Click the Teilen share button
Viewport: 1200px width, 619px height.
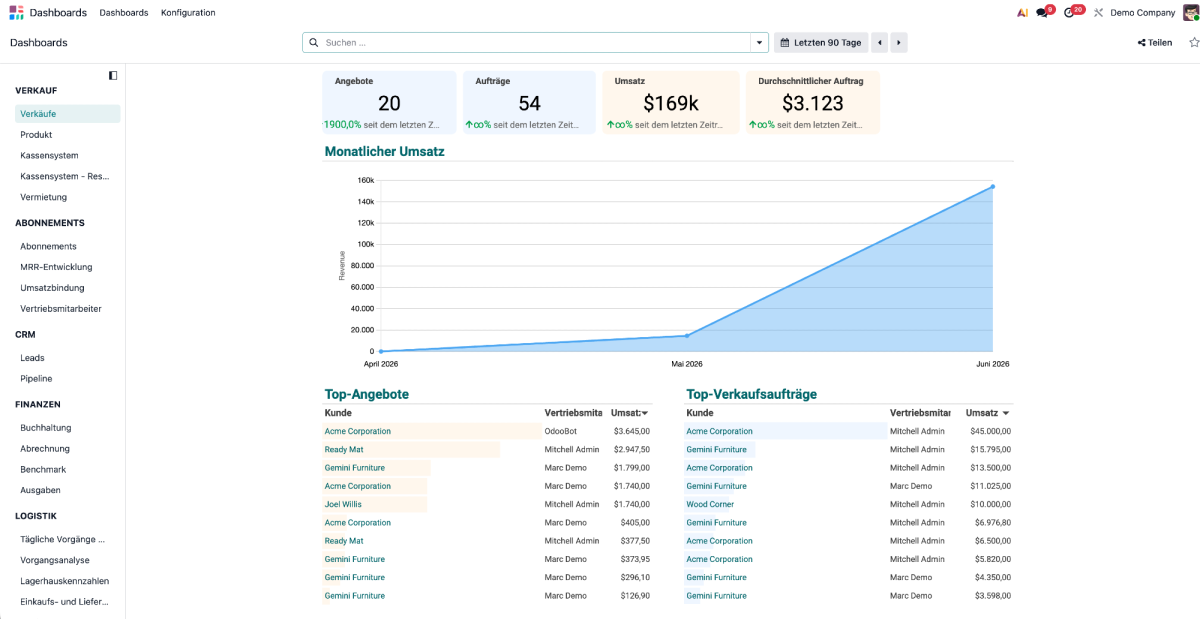tap(1155, 43)
